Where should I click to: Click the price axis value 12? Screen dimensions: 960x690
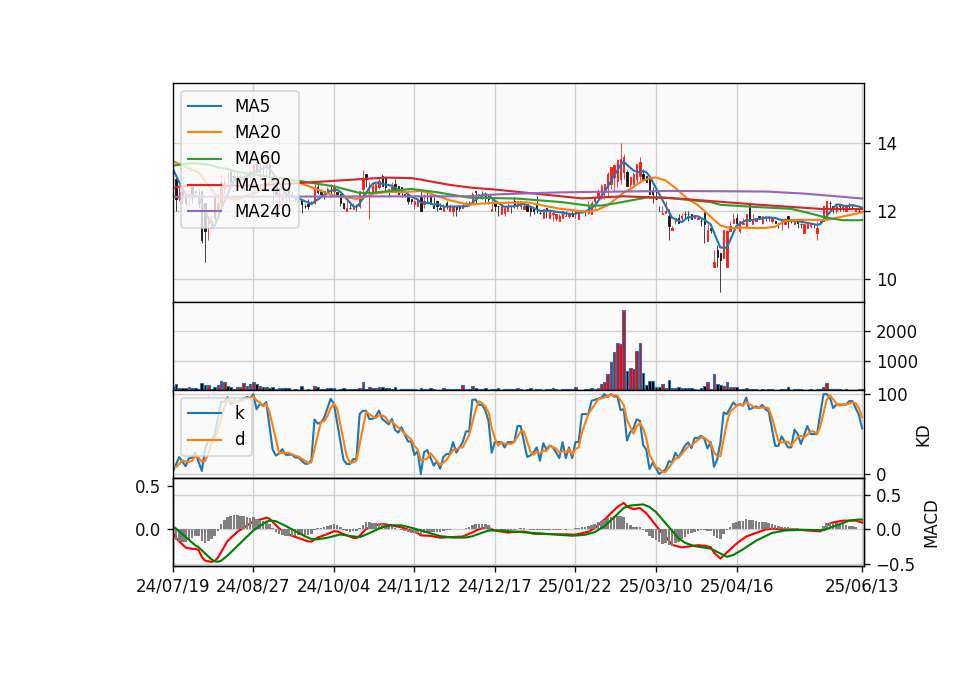point(887,212)
